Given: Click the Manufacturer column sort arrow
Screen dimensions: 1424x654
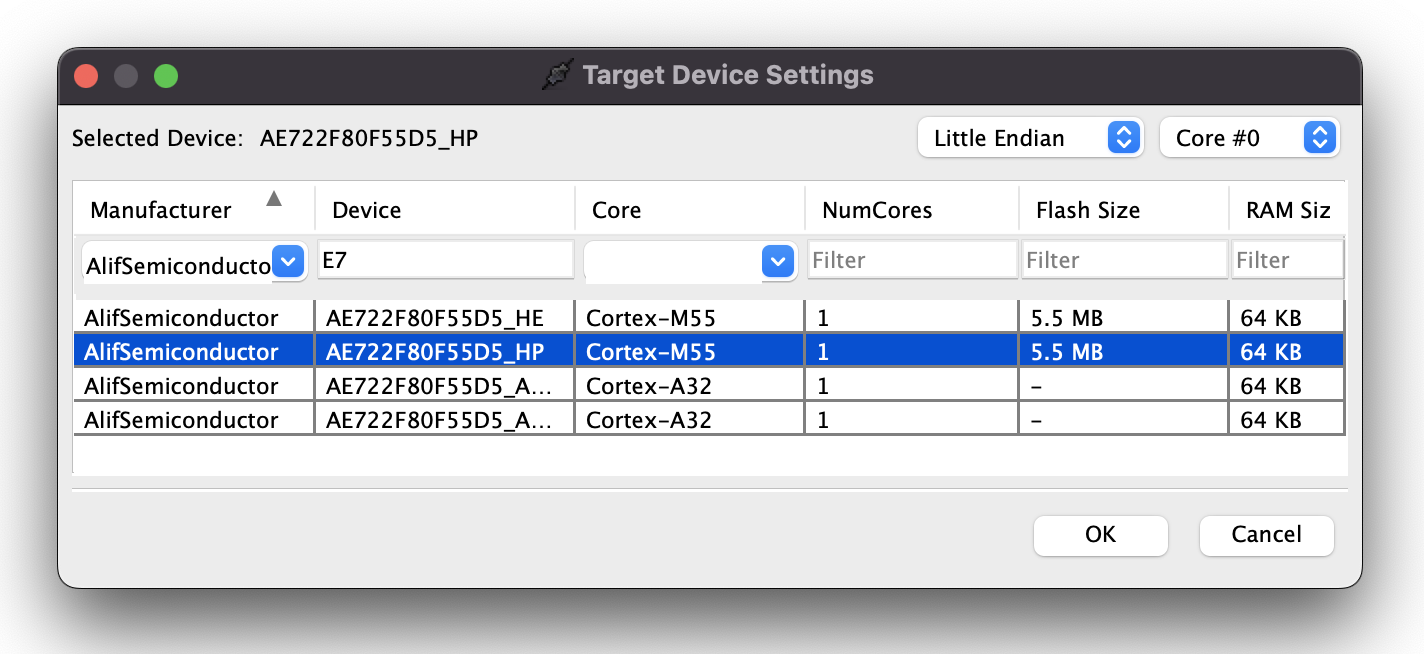Looking at the screenshot, I should point(273,199).
